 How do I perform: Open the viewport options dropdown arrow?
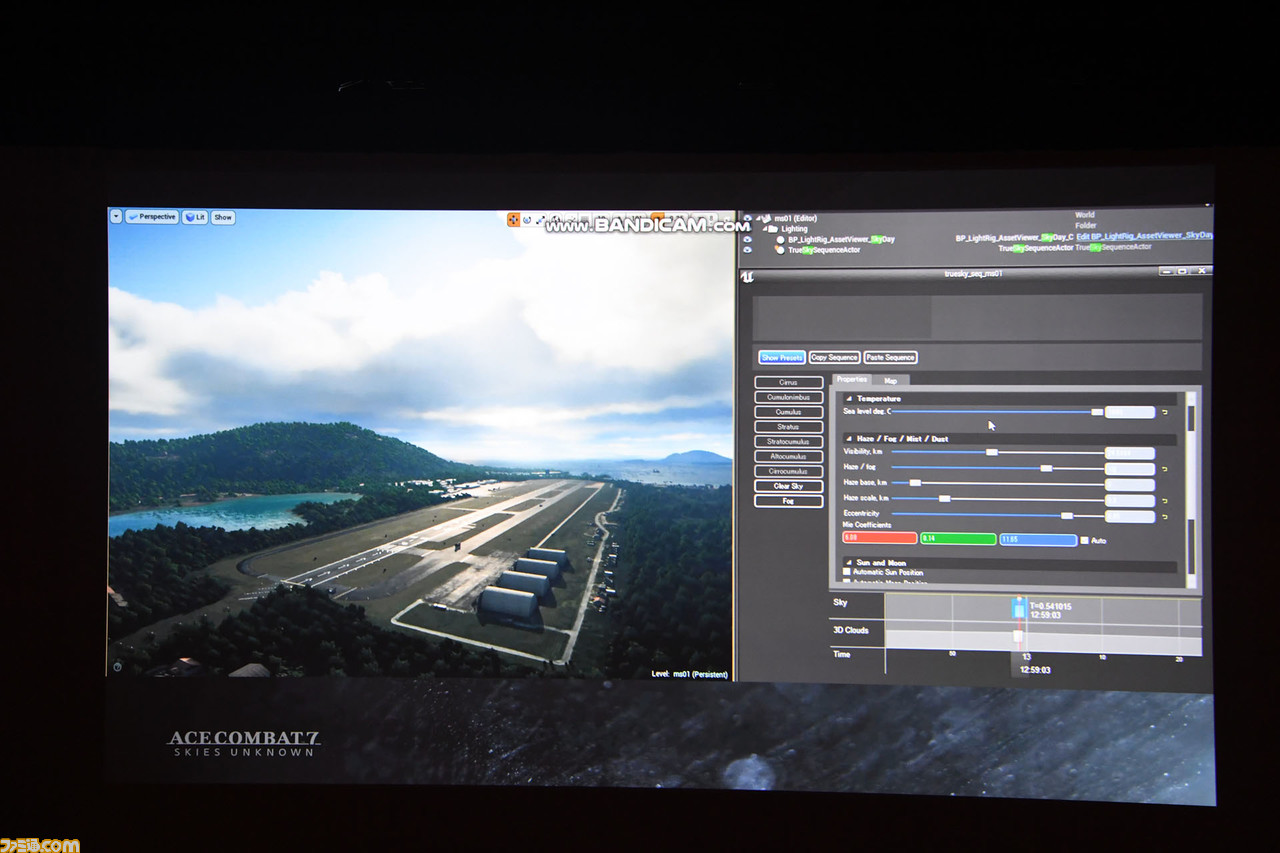[116, 216]
